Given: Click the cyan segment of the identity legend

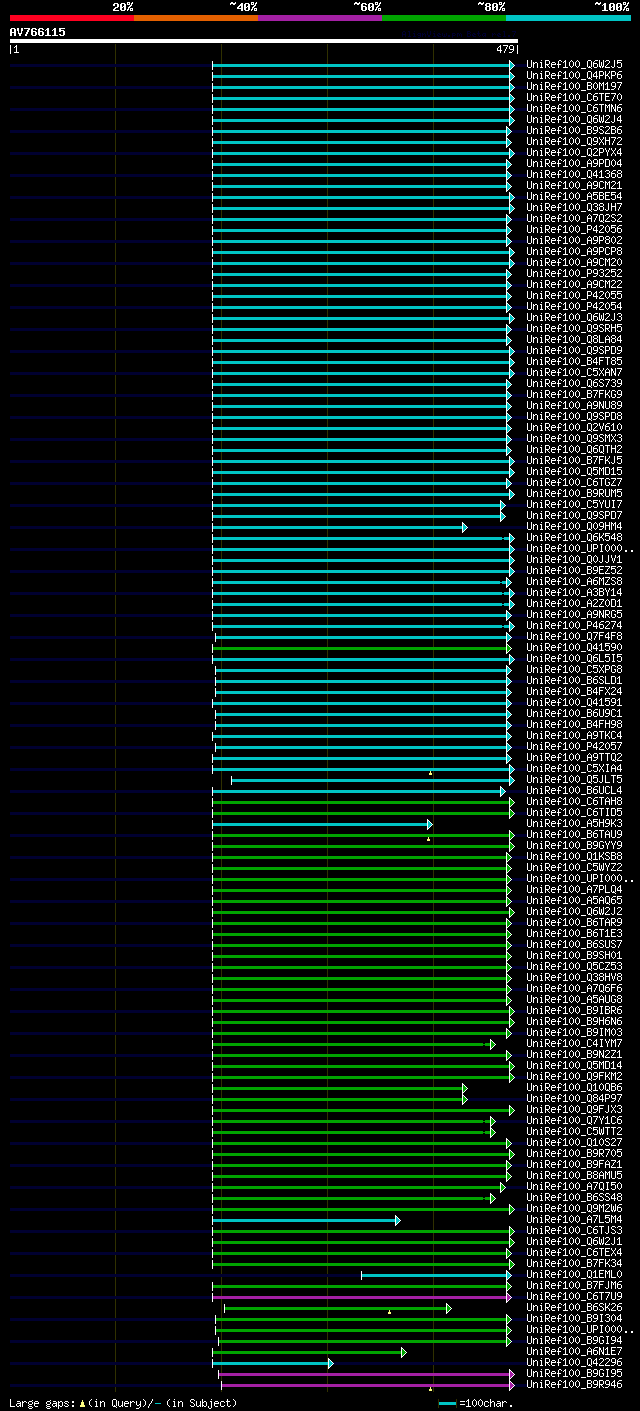Looking at the screenshot, I should pyautogui.click(x=568, y=18).
